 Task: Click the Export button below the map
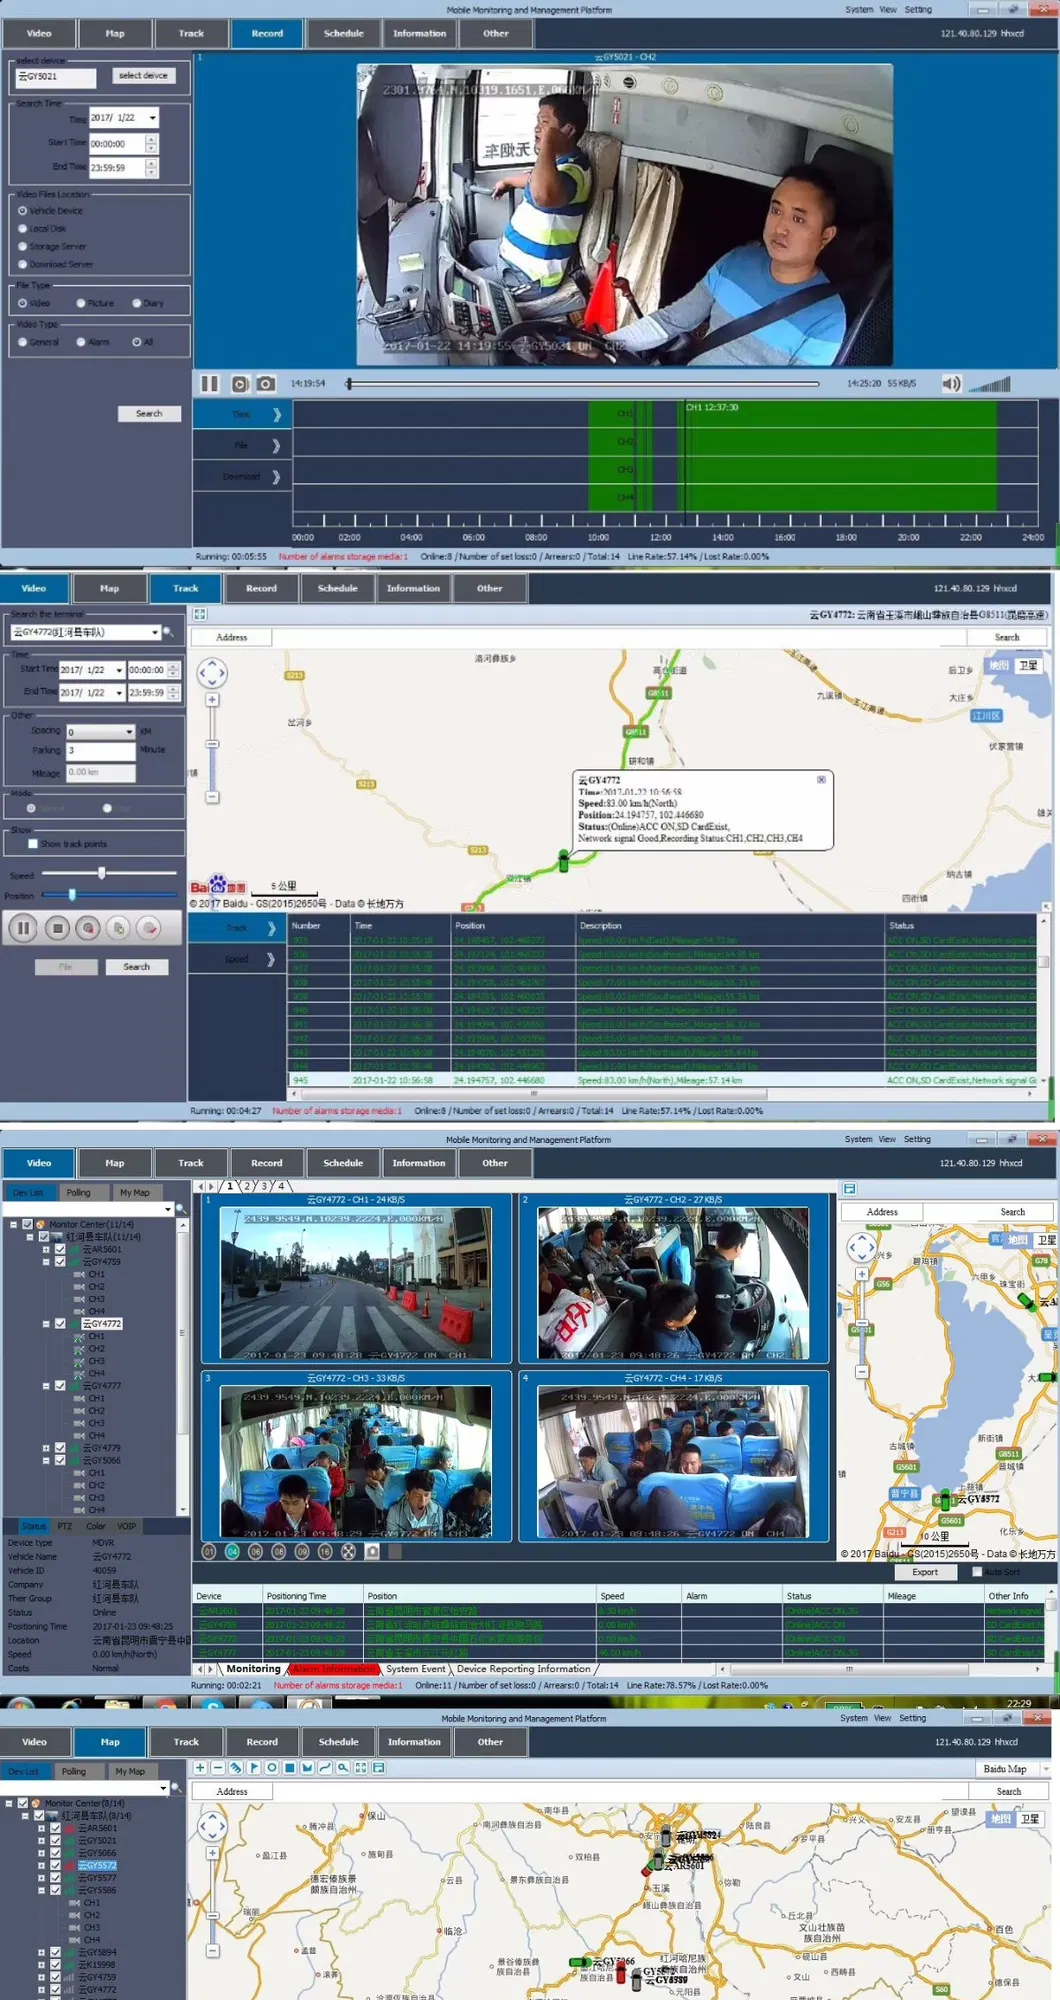[925, 1572]
